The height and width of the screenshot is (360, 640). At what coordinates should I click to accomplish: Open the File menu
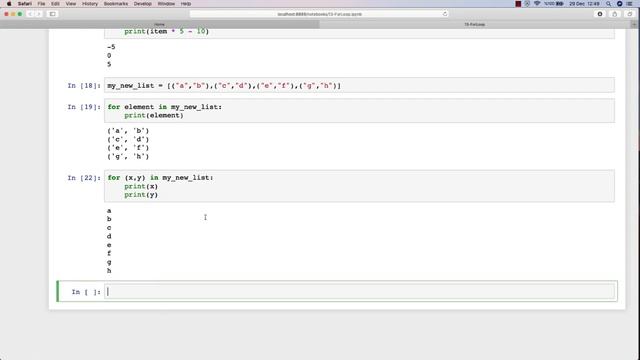point(41,4)
